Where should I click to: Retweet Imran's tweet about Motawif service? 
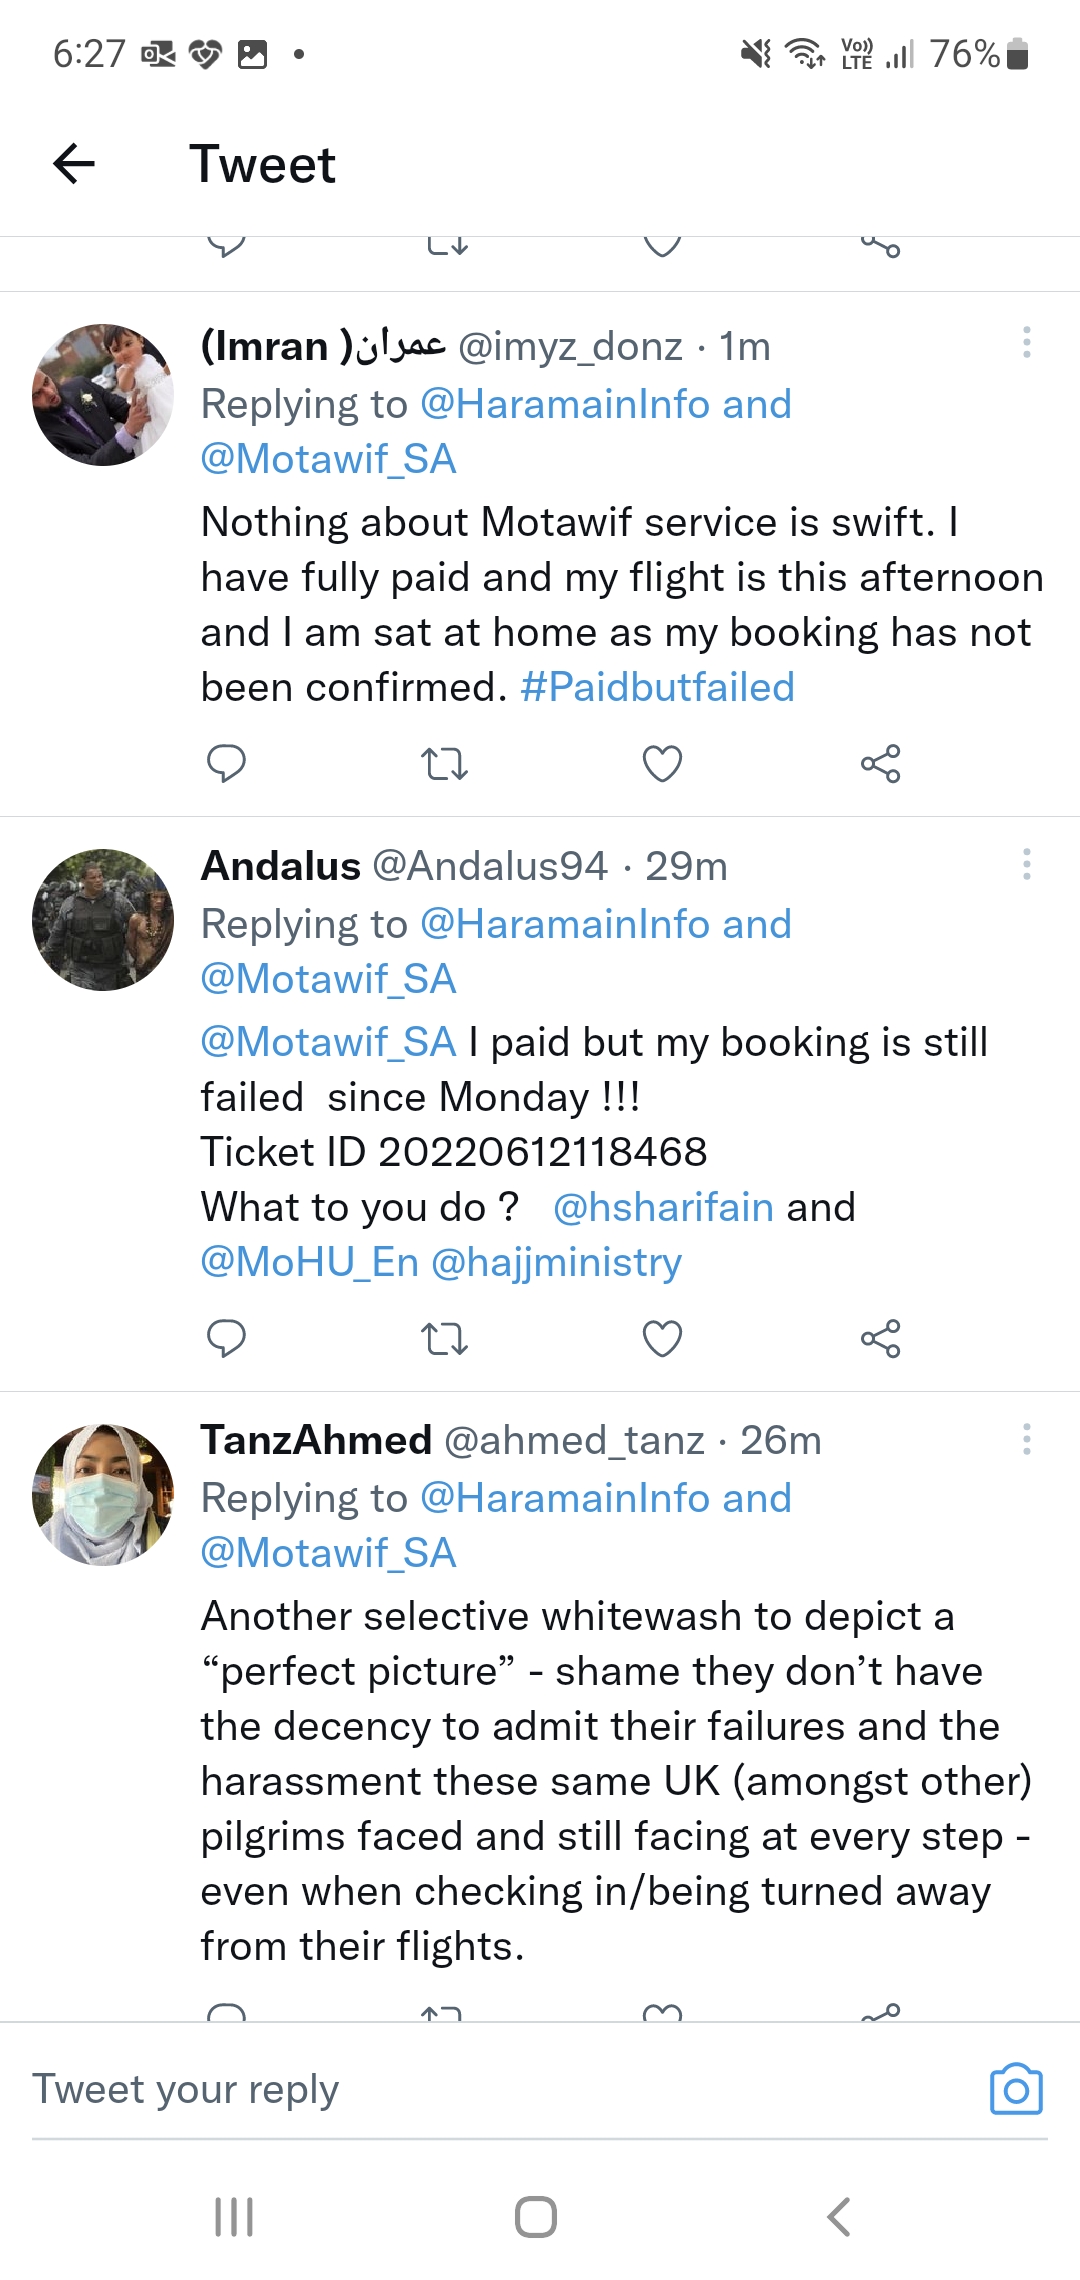pos(444,764)
